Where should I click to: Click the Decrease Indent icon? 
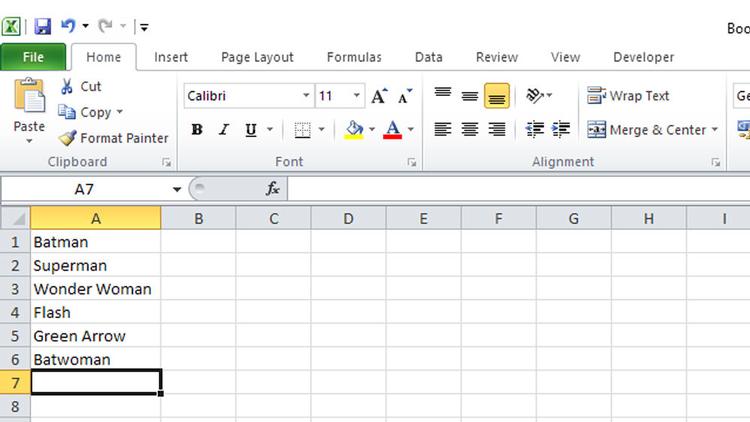[535, 130]
